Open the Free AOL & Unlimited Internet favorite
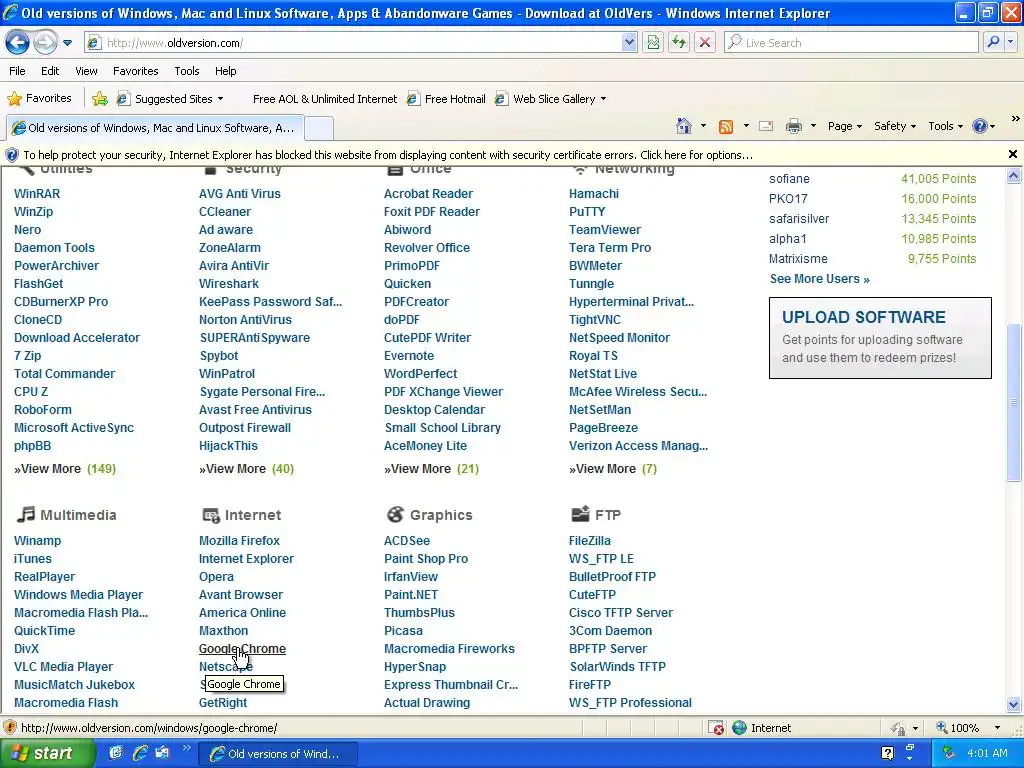The height and width of the screenshot is (768, 1024). [325, 99]
